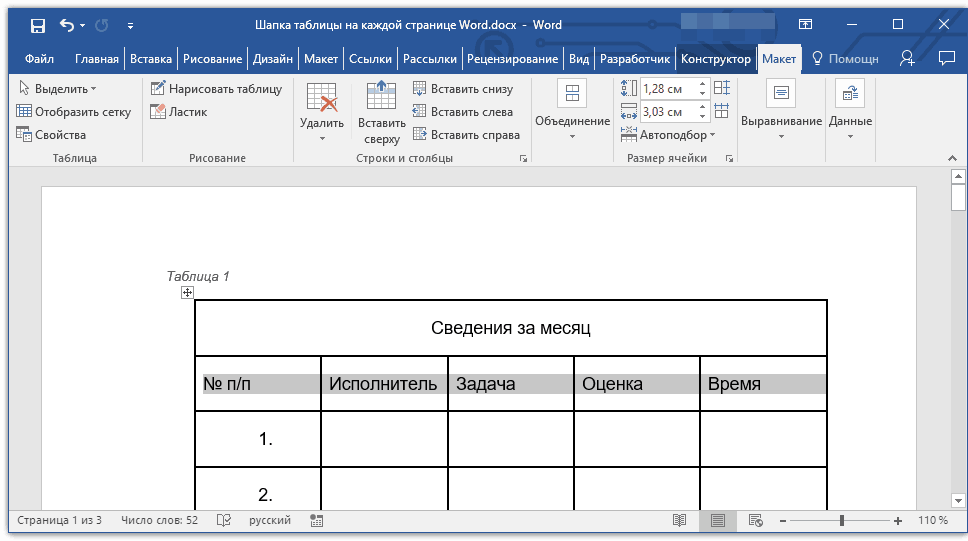The image size is (968, 541).
Task: Open table Properties (Свойства)
Action: [x=51, y=135]
